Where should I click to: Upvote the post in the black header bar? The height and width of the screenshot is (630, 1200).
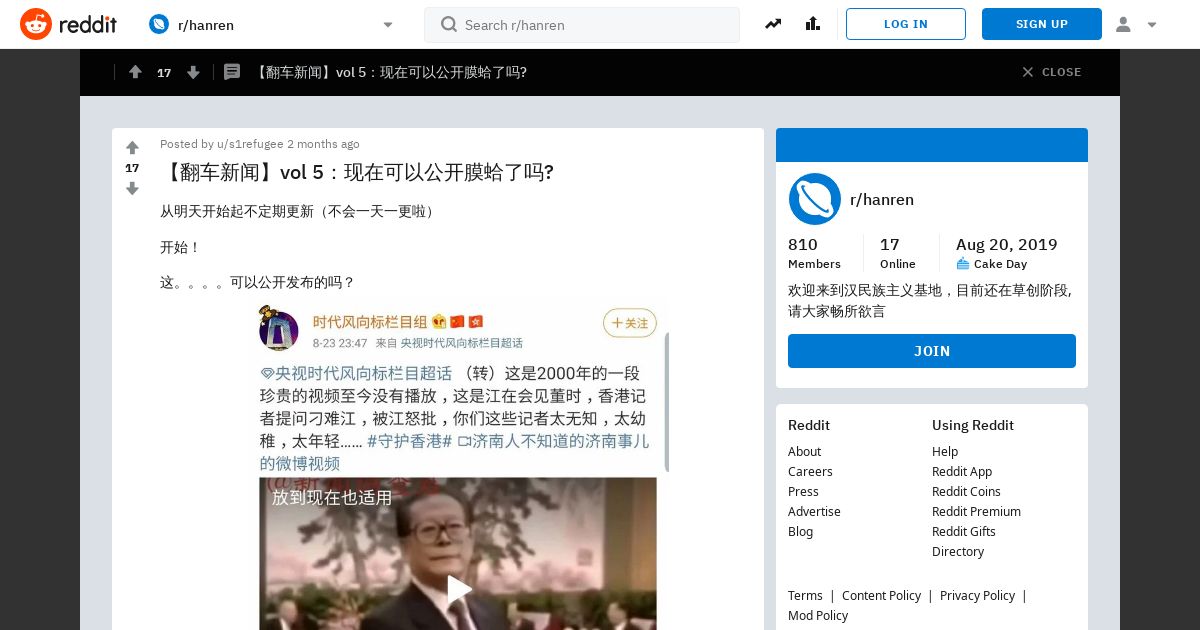point(135,72)
